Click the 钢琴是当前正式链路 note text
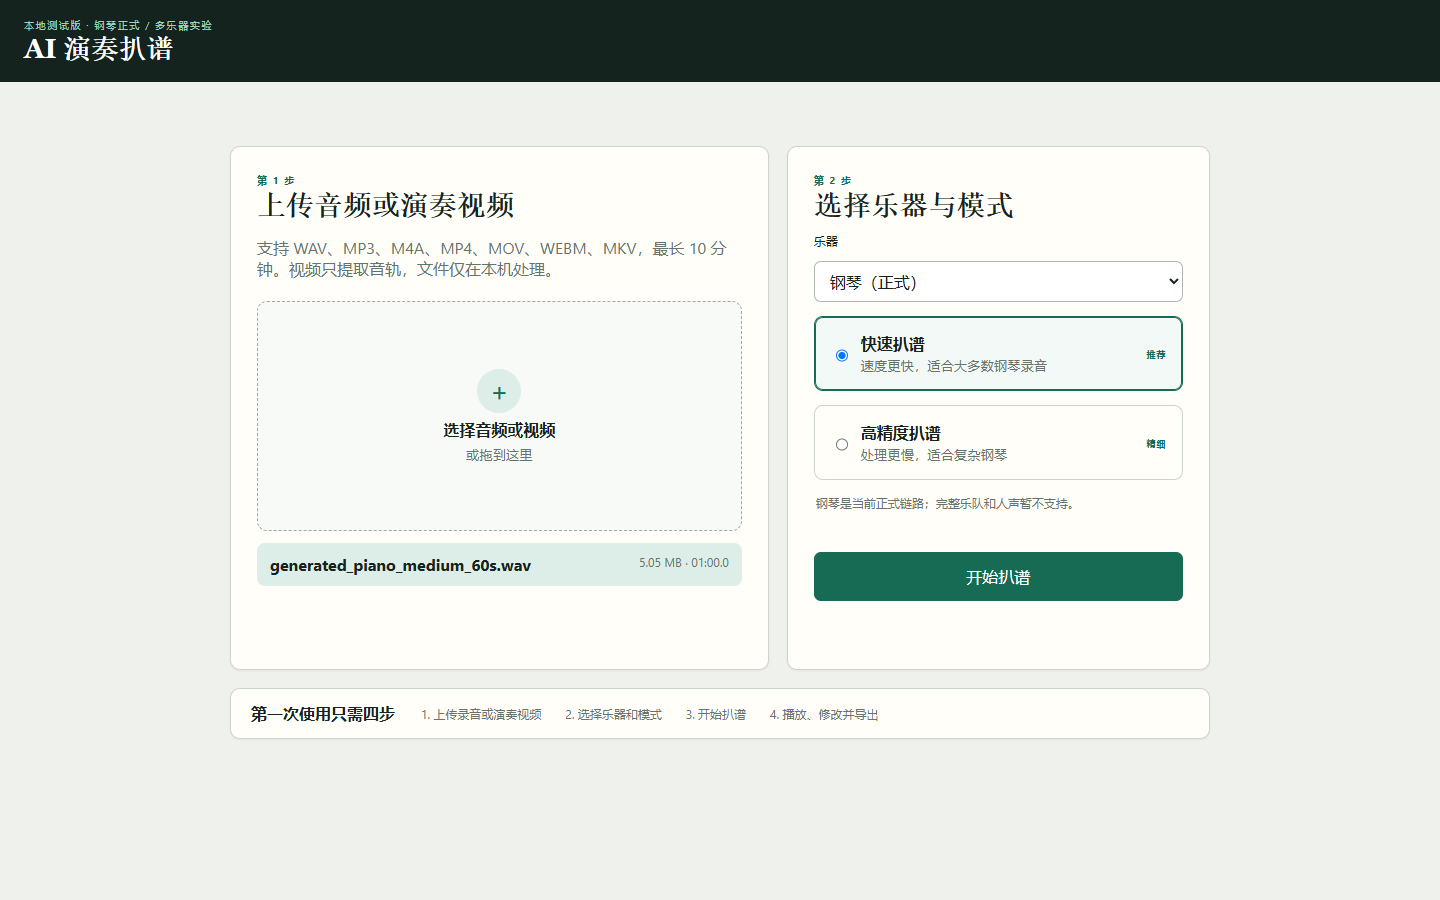Viewport: 1440px width, 900px height. 946,504
